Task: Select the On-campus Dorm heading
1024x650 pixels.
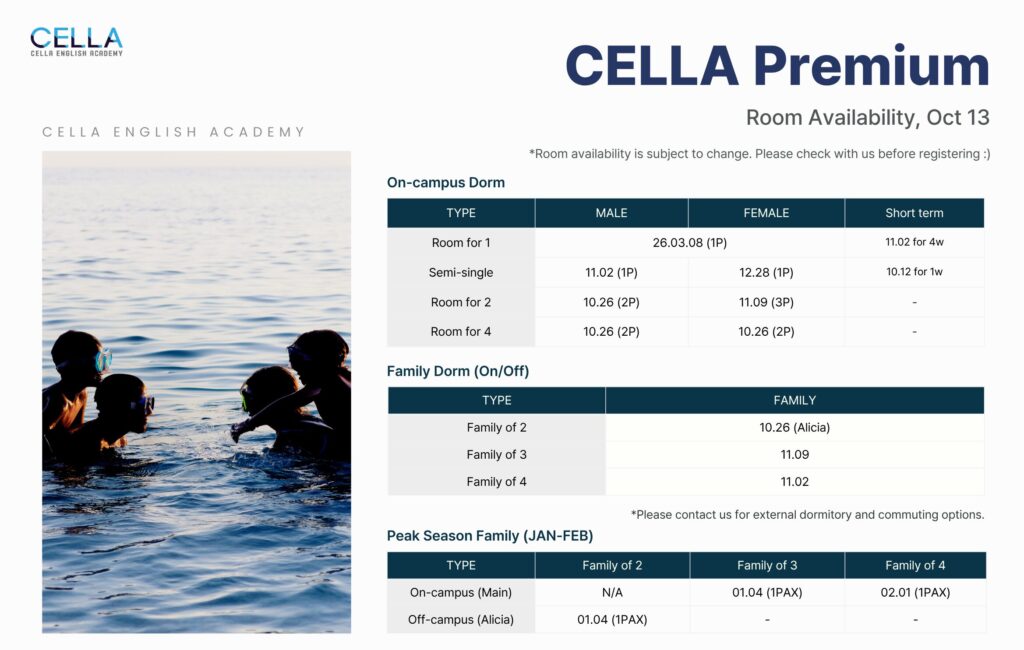Action: click(x=445, y=183)
